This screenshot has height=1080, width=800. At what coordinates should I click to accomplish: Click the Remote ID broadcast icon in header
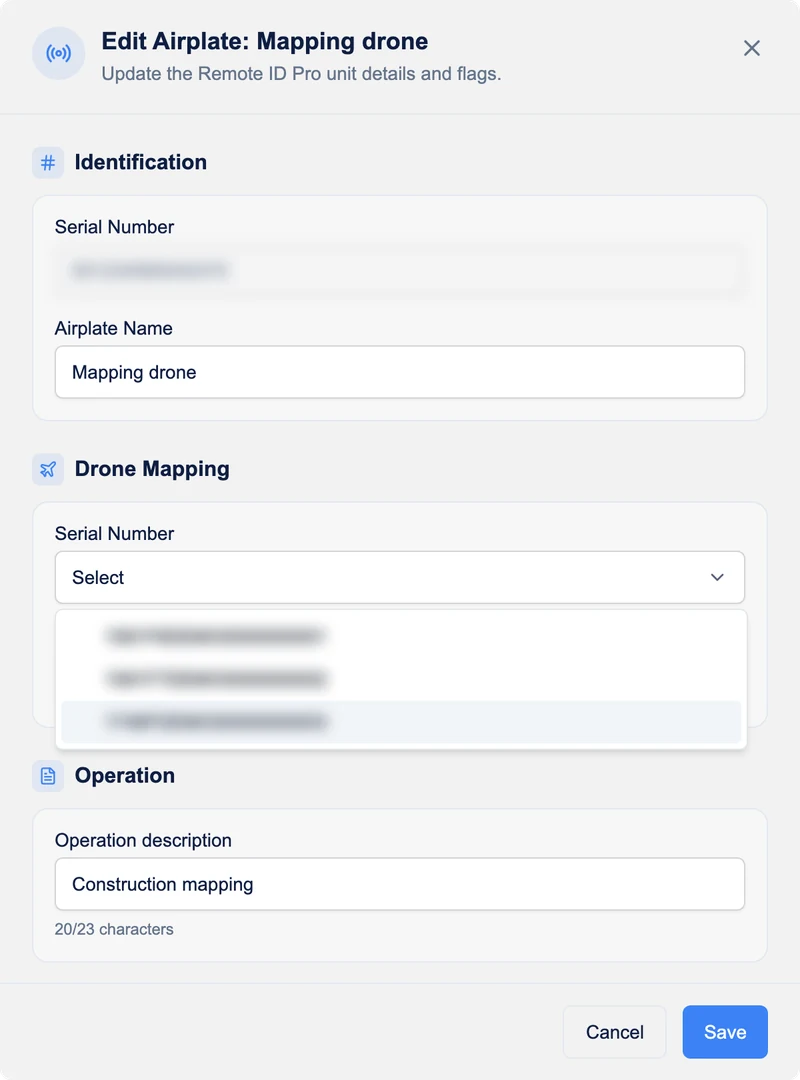59,53
